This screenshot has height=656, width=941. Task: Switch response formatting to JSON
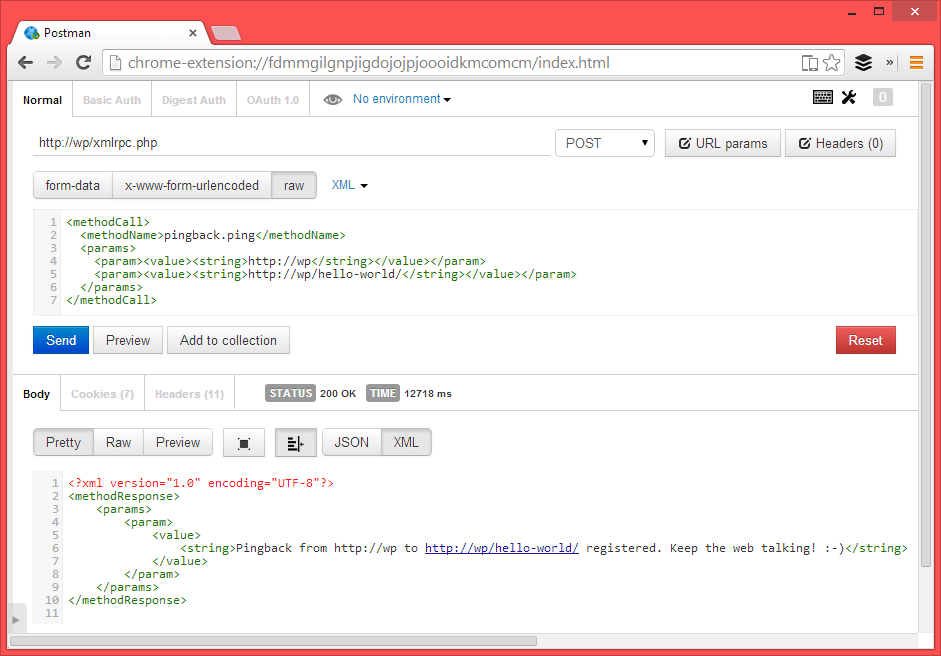(x=351, y=442)
